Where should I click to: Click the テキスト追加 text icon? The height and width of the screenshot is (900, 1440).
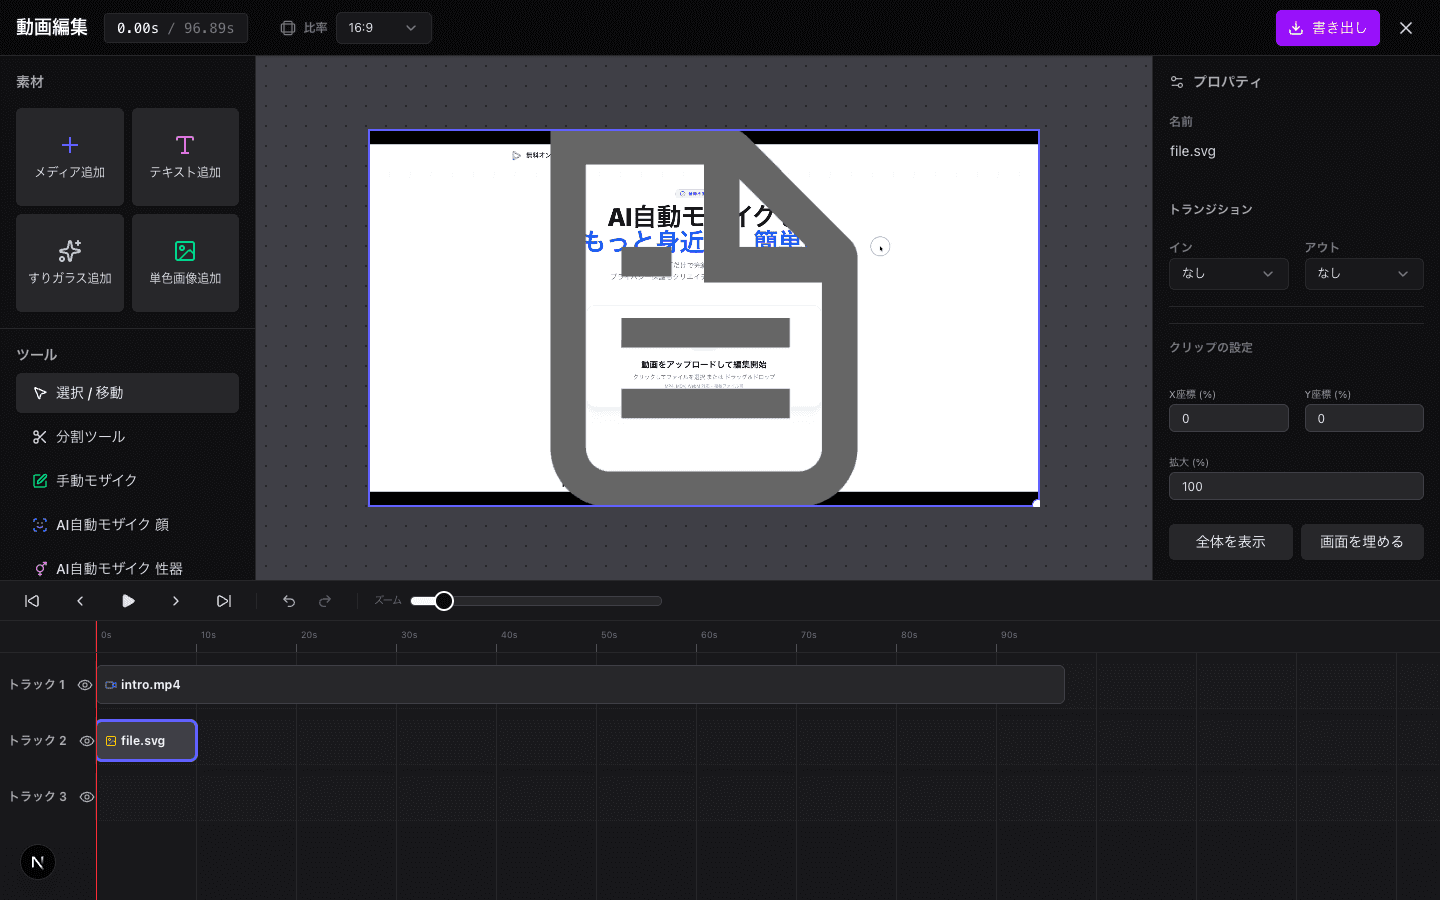(x=185, y=146)
